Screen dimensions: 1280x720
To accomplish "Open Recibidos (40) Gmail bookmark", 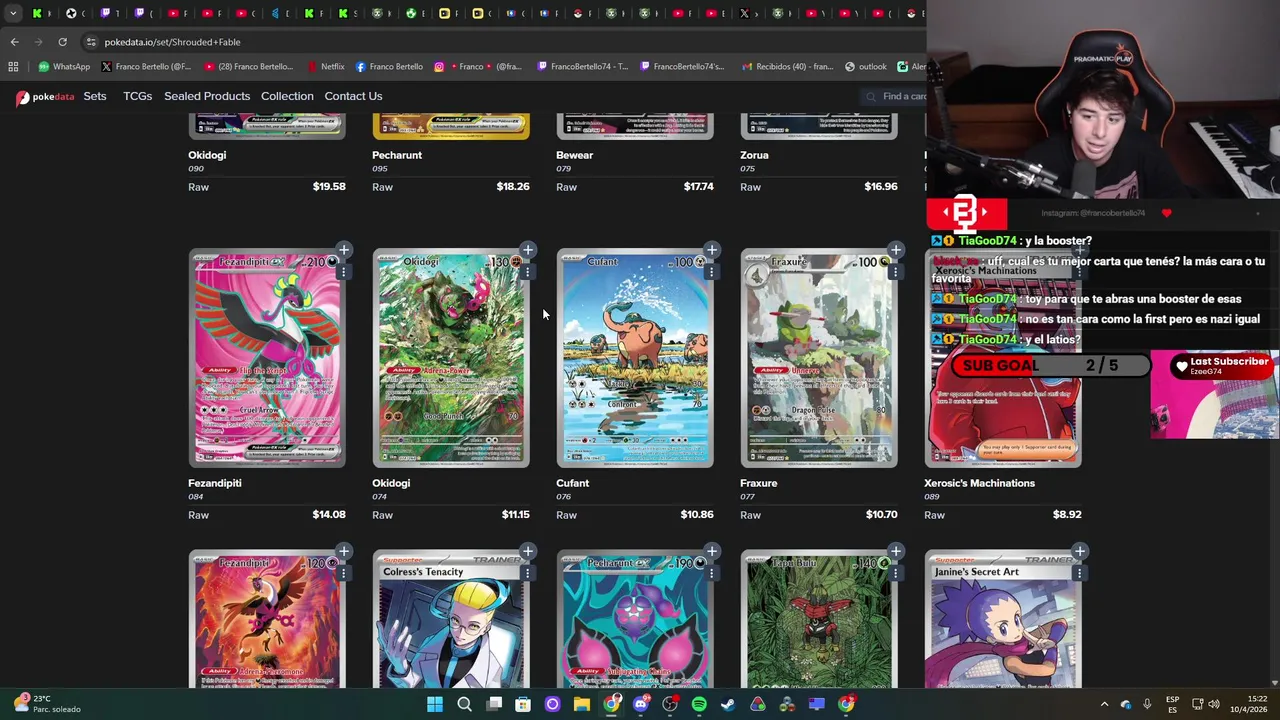I will coord(787,67).
